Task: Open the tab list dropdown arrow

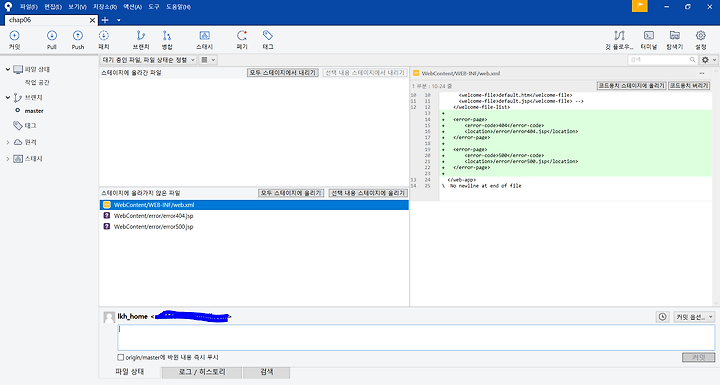Action: [x=118, y=20]
